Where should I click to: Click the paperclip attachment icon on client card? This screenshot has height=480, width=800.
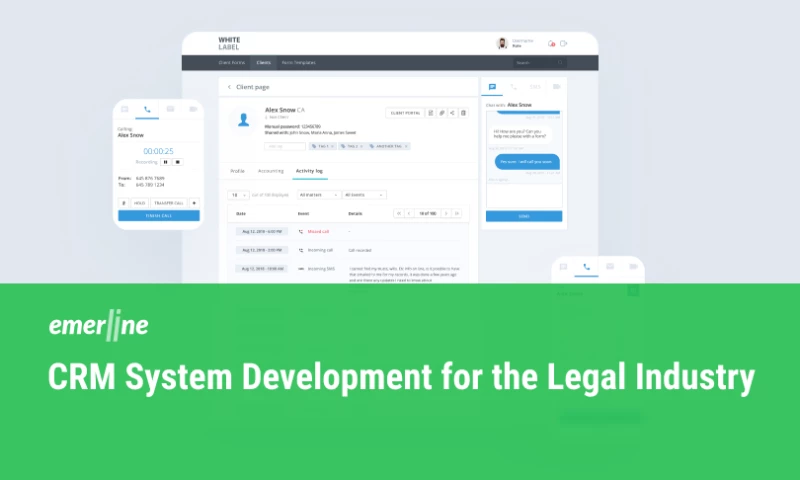pyautogui.click(x=442, y=113)
